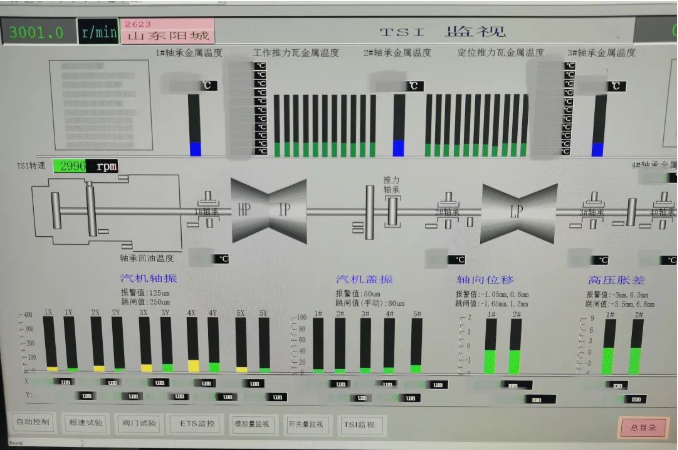
Task: Click the LP turbine symbol
Action: tap(519, 212)
